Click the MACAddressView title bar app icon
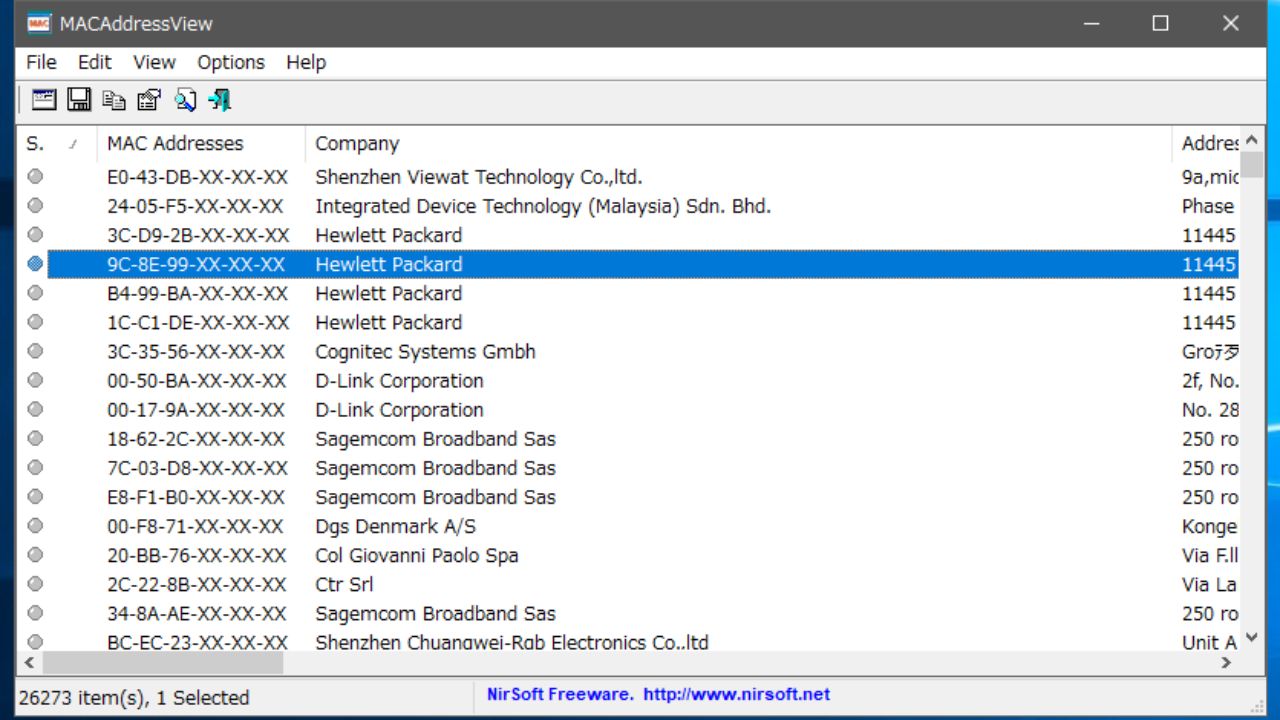This screenshot has height=720, width=1280. [39, 23]
